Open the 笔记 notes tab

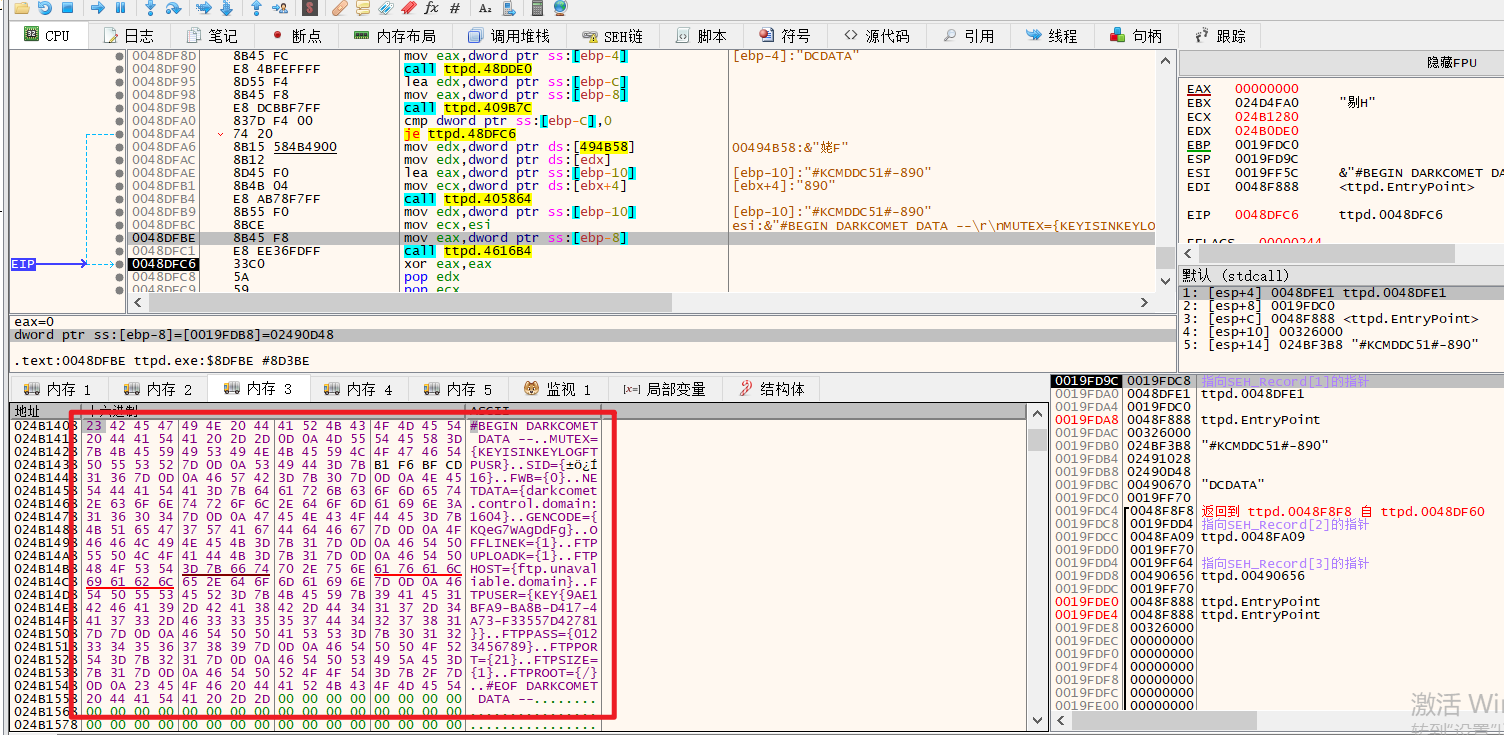211,36
